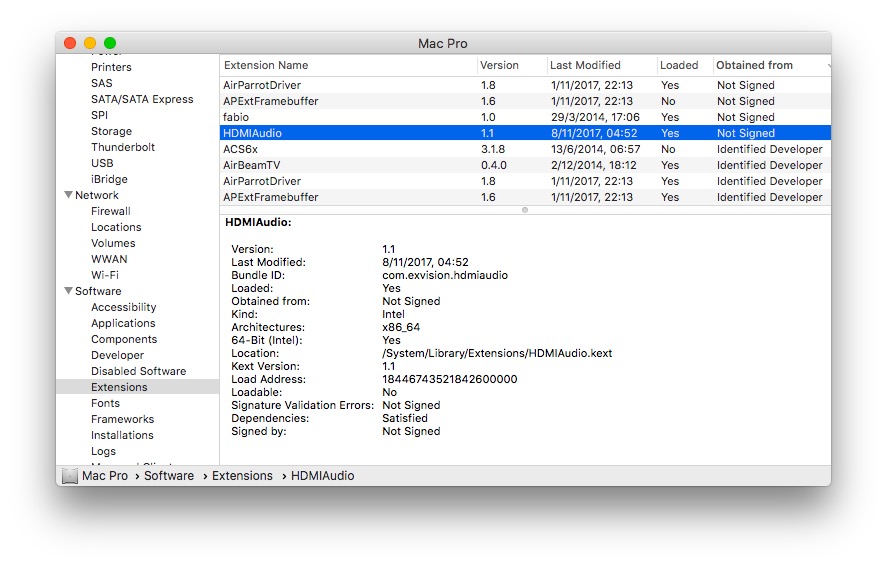Open Volumes under Network
Viewport: 887px width, 566px height.
[x=113, y=243]
